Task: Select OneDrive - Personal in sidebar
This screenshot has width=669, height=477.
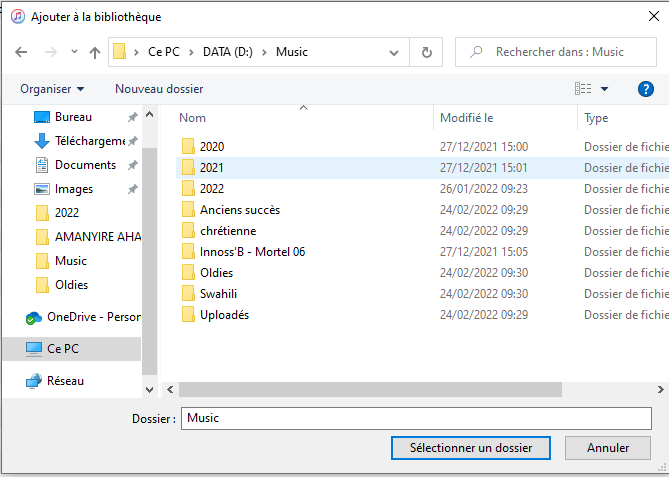Action: click(x=83, y=317)
